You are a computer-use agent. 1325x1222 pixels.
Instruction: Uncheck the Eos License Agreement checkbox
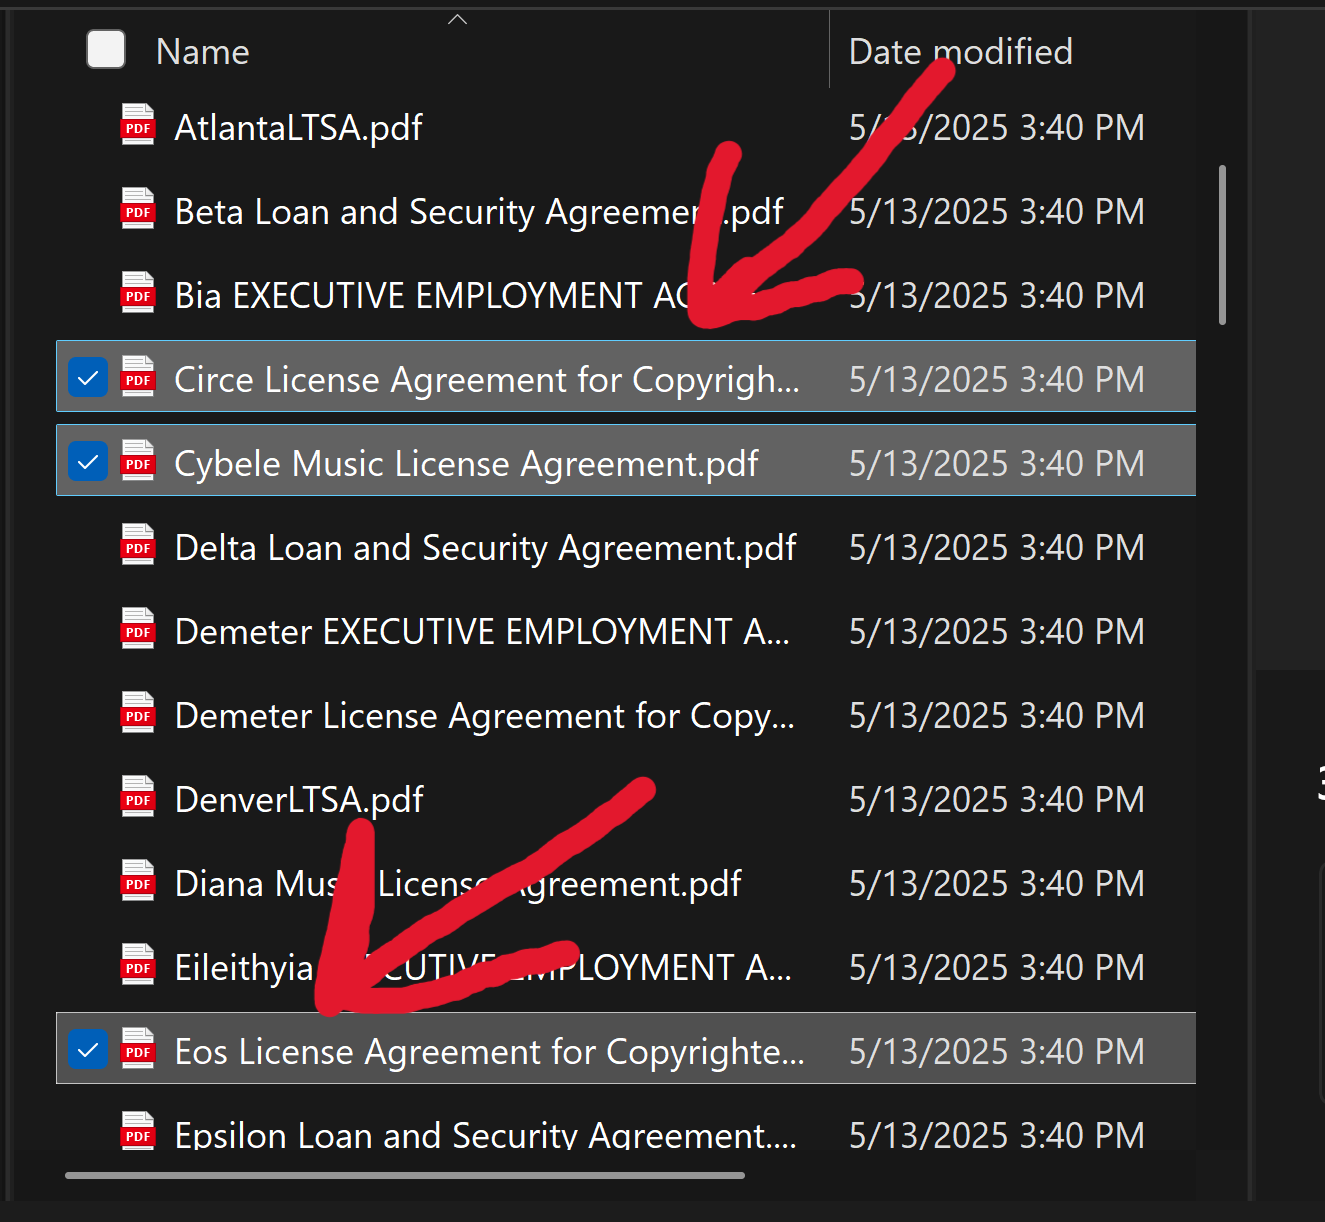tap(88, 1050)
